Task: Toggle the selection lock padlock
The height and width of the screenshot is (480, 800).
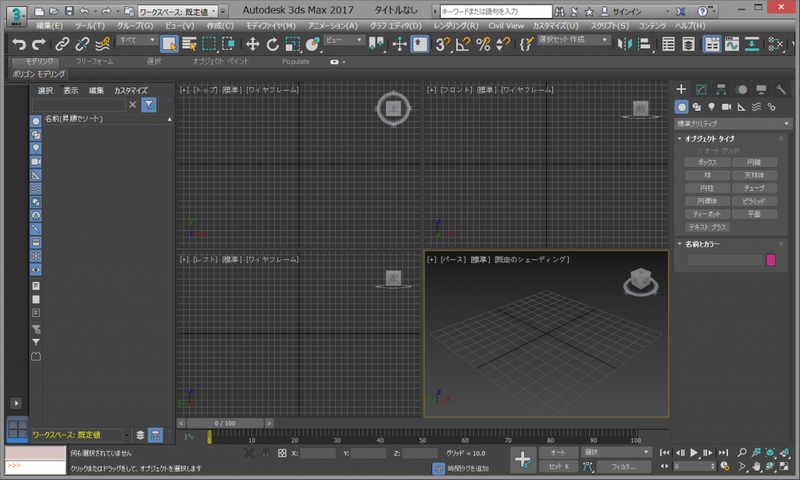Action: (265, 453)
